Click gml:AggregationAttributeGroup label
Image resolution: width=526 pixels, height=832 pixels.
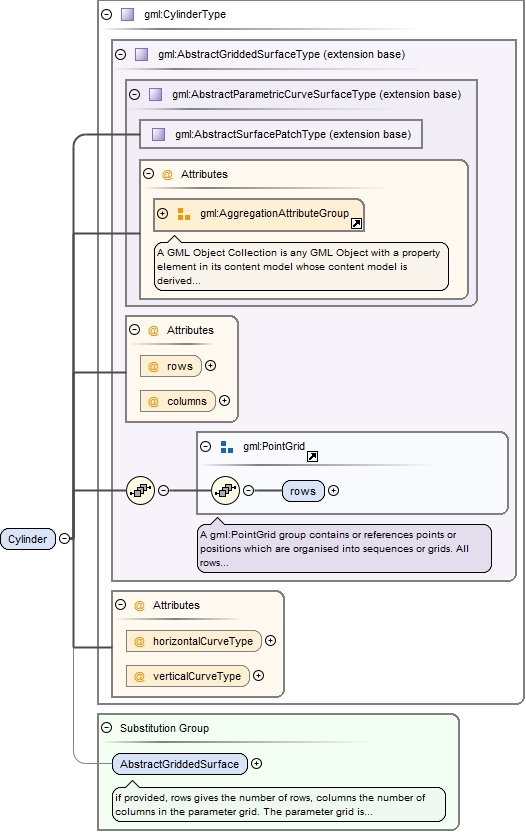pos(274,213)
